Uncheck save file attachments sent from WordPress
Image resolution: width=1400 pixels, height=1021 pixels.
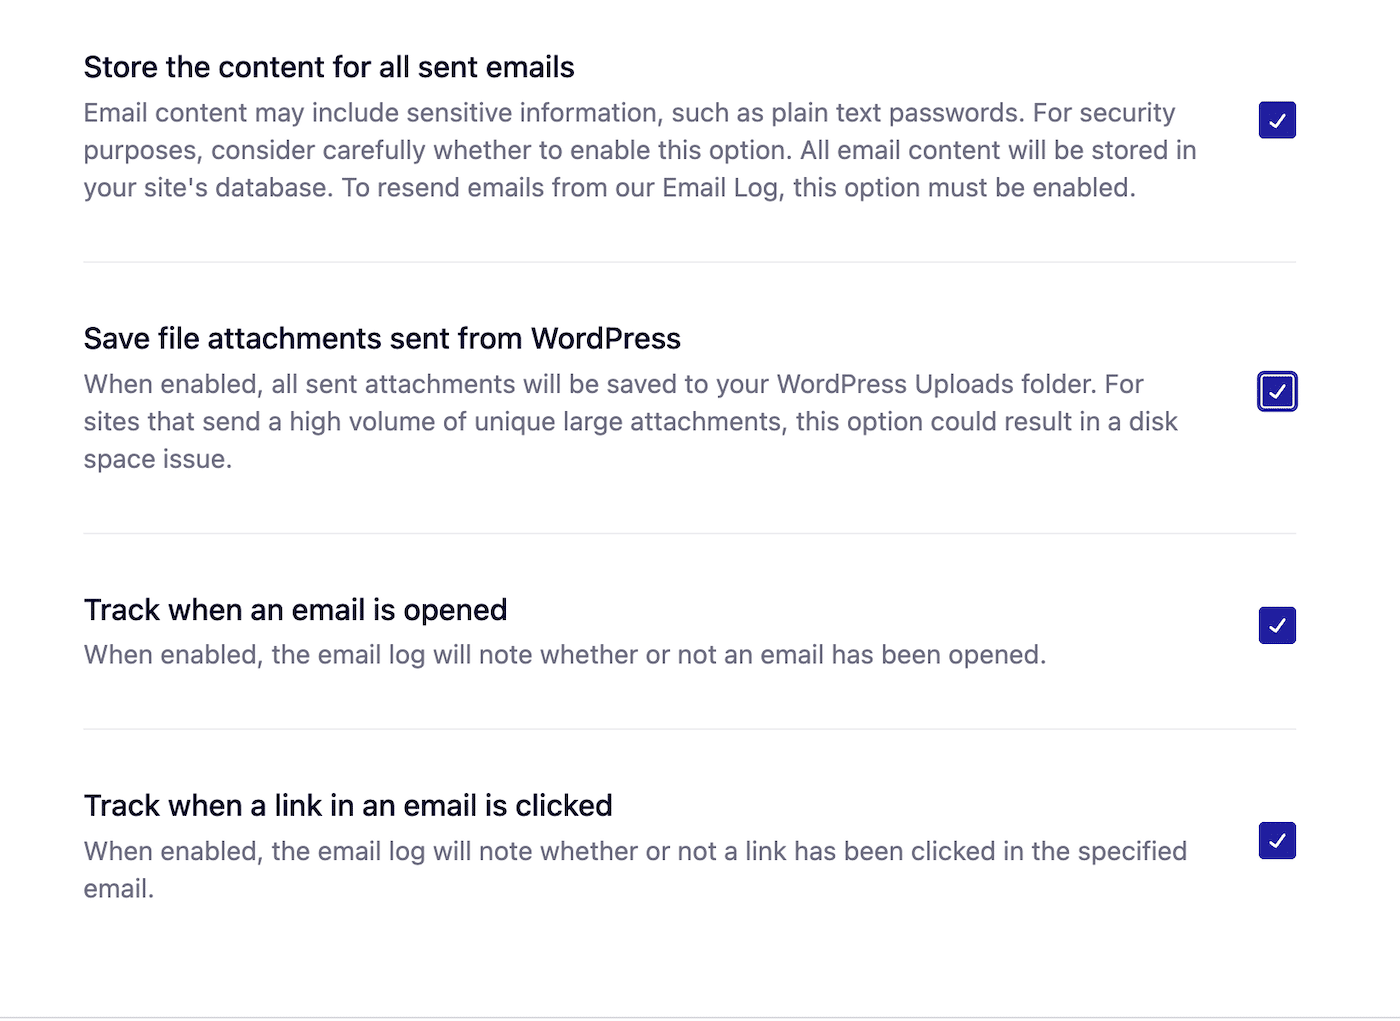(x=1277, y=391)
